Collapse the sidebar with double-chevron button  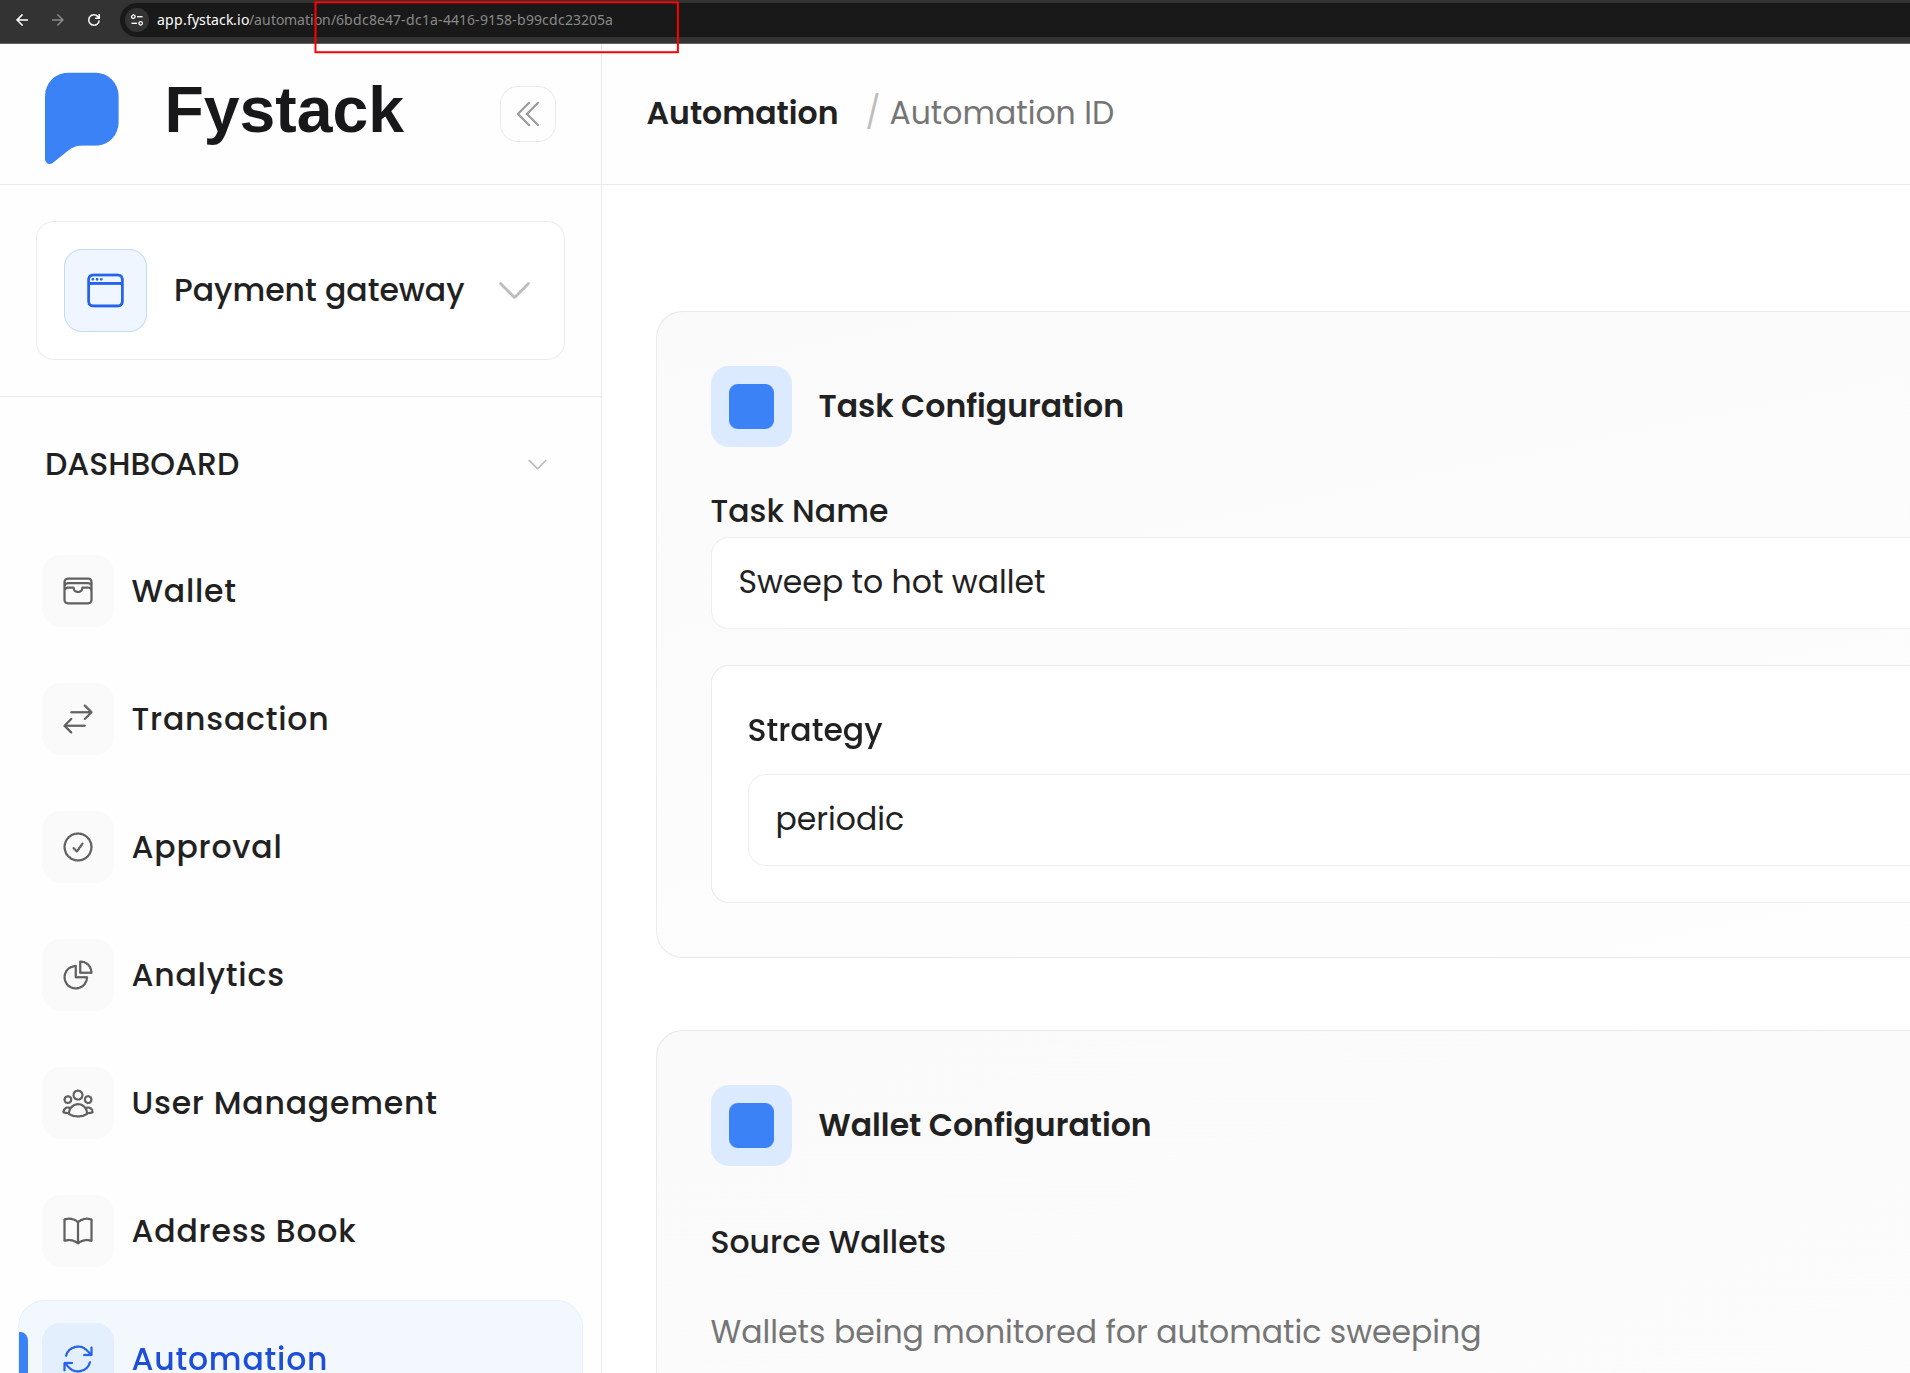(528, 114)
